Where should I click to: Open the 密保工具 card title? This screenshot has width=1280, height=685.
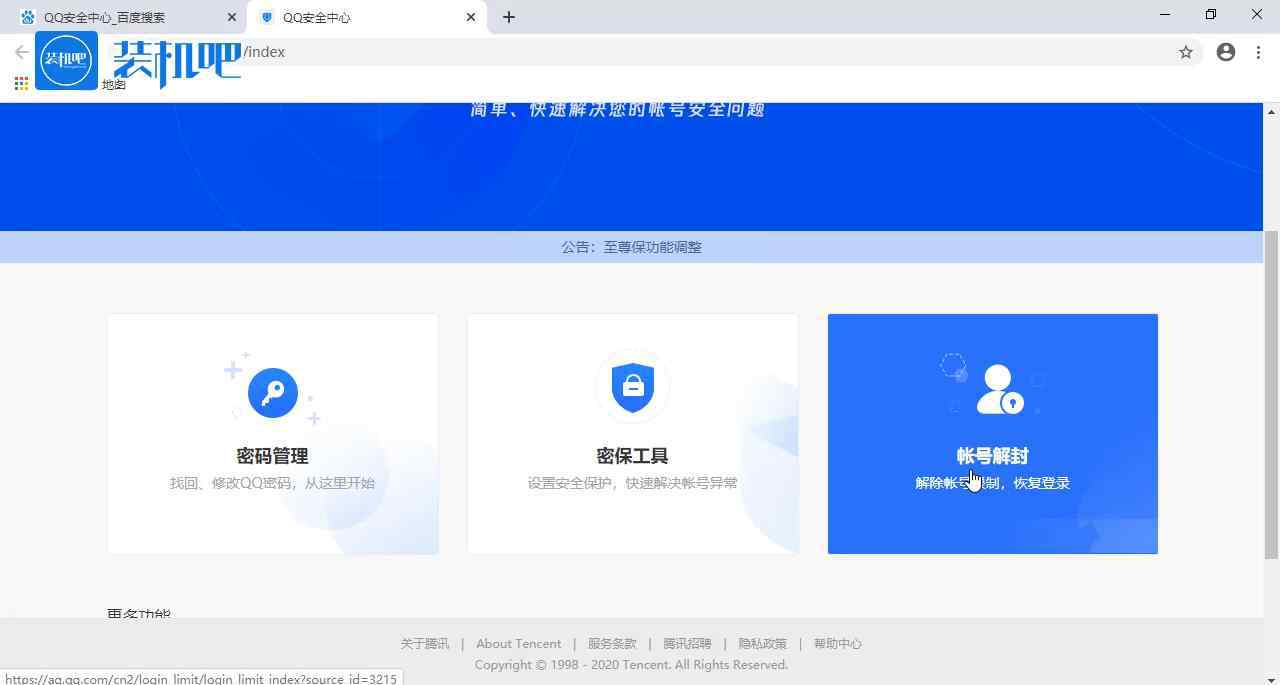click(632, 456)
